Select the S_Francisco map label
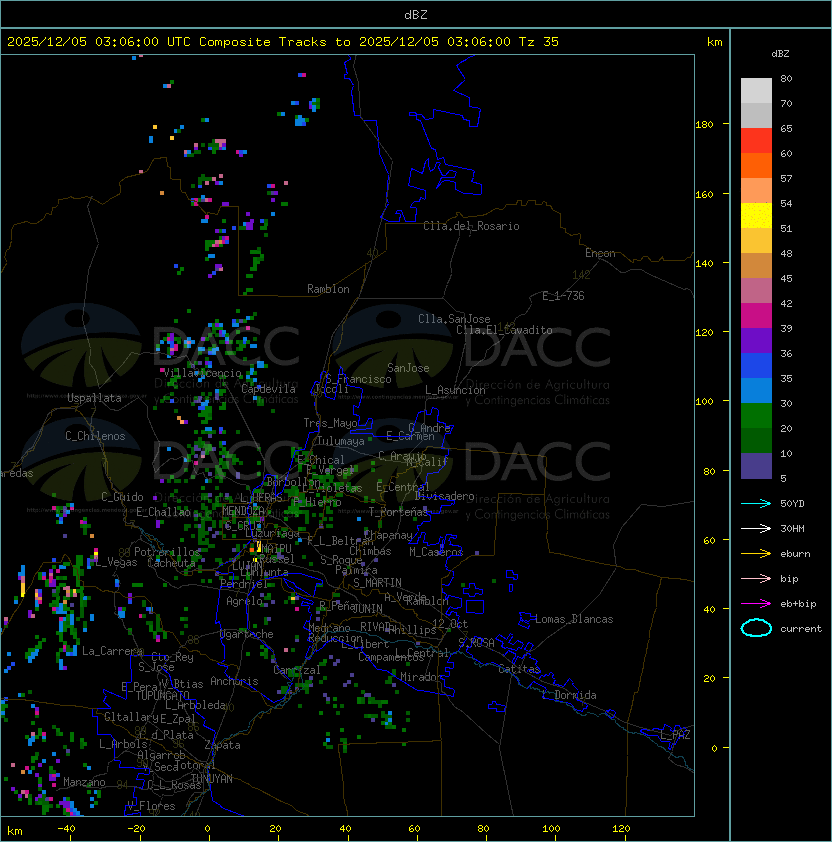This screenshot has width=832, height=842. click(x=358, y=379)
